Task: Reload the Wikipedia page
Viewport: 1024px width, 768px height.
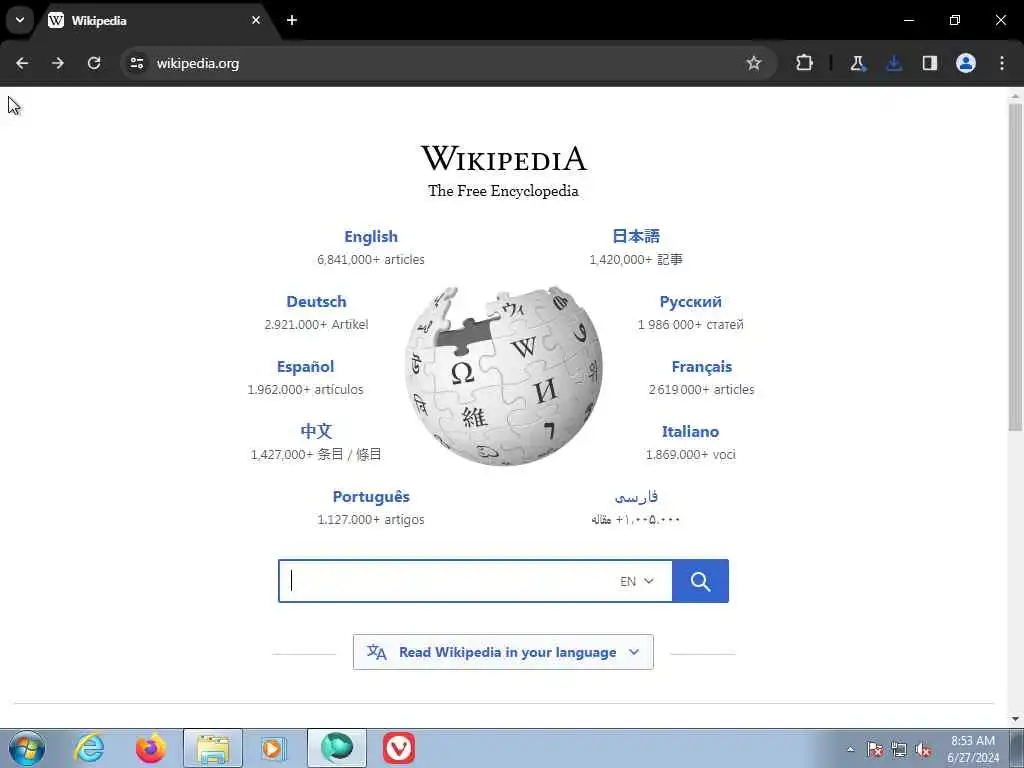Action: coord(94,63)
